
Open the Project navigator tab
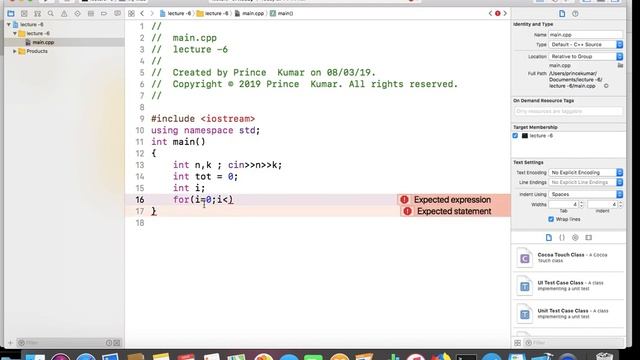click(11, 13)
